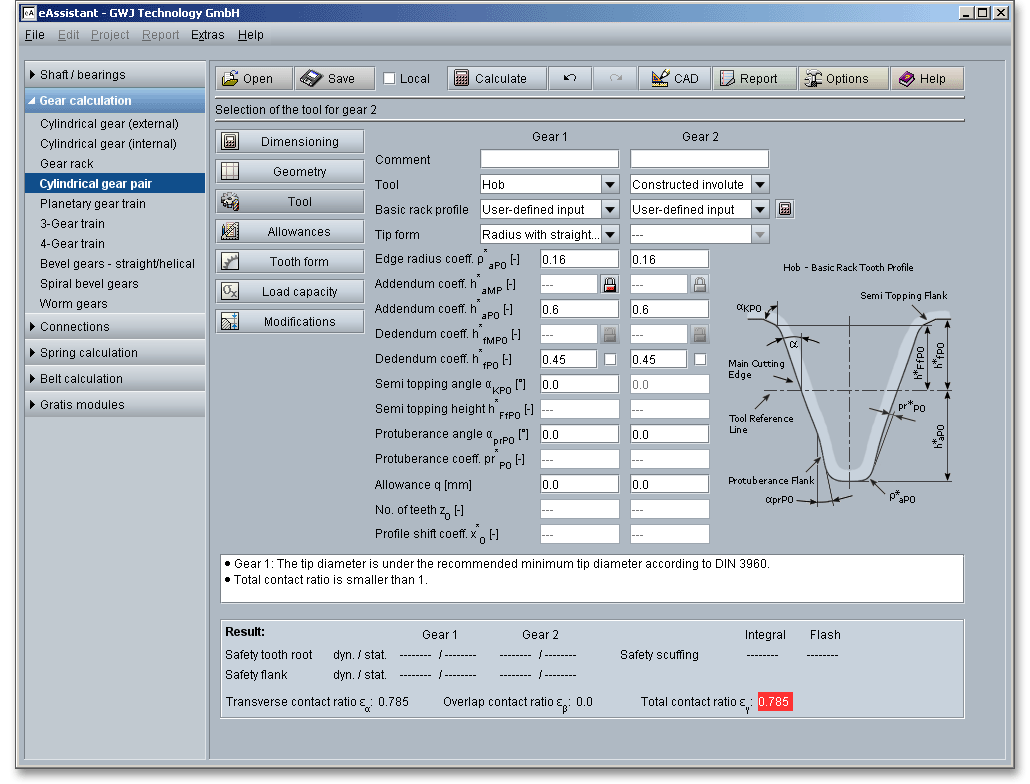Unlock Gear 1 addendum coeff. padlock
The width and height of the screenshot is (1030, 784).
point(608,285)
